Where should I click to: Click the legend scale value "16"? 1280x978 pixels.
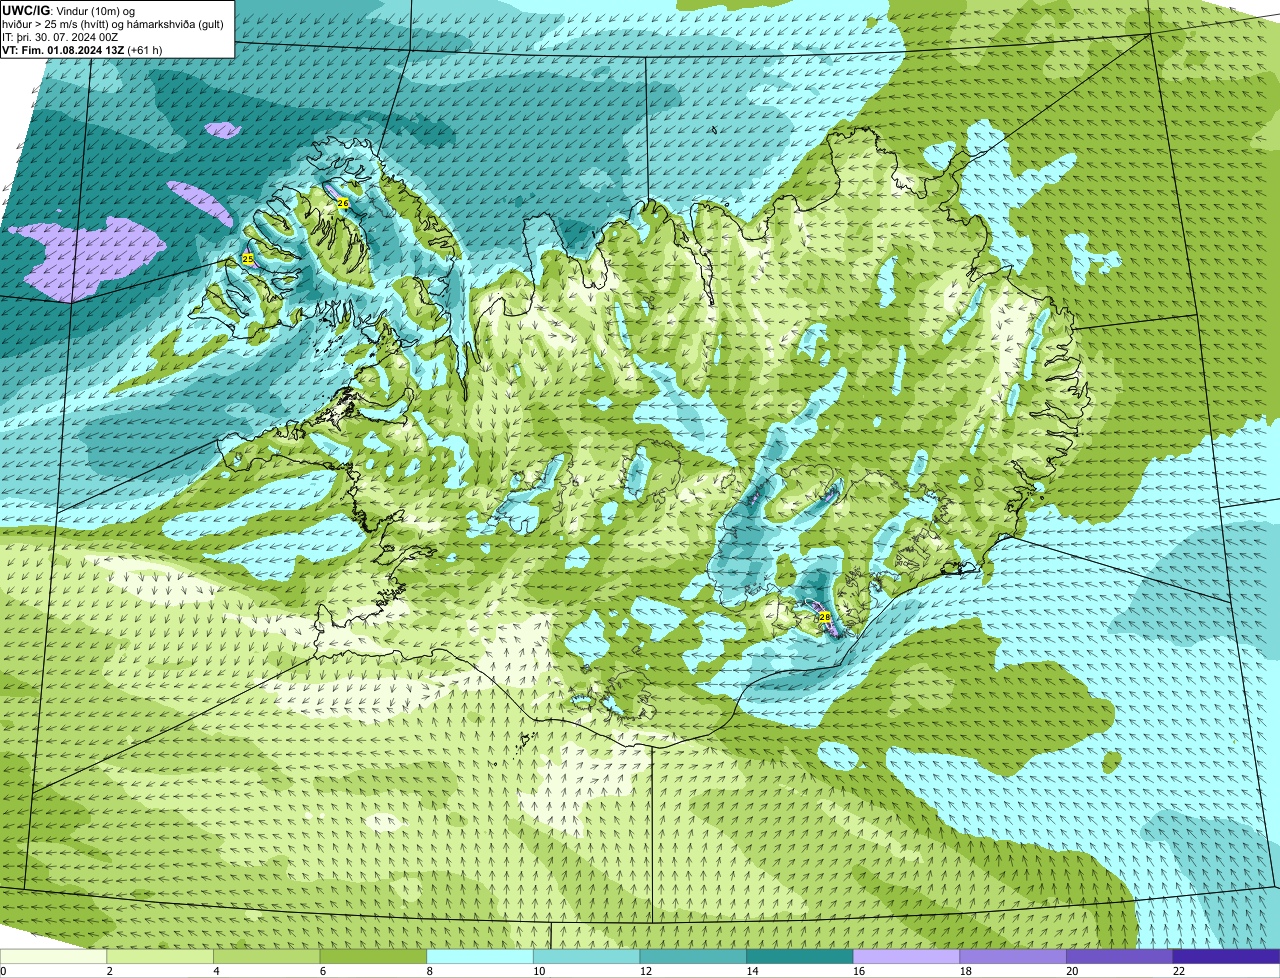pyautogui.click(x=858, y=971)
